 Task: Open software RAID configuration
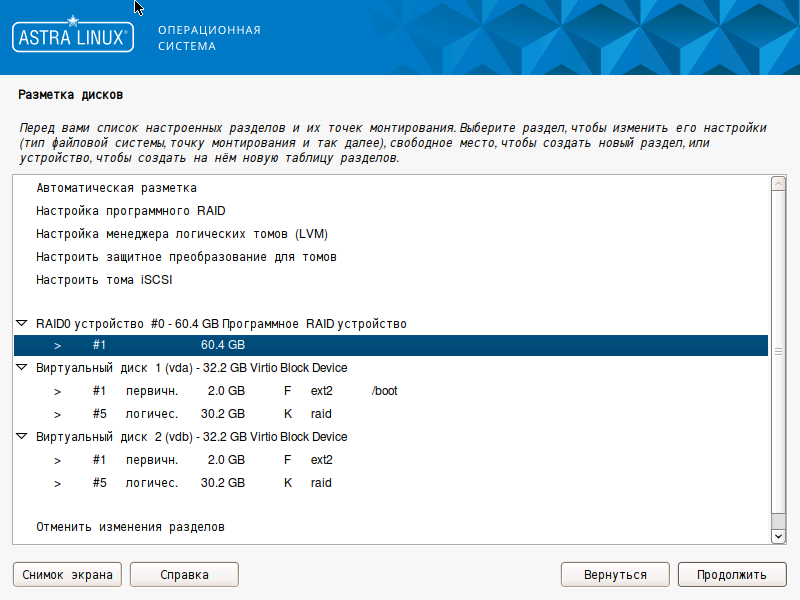coord(130,211)
